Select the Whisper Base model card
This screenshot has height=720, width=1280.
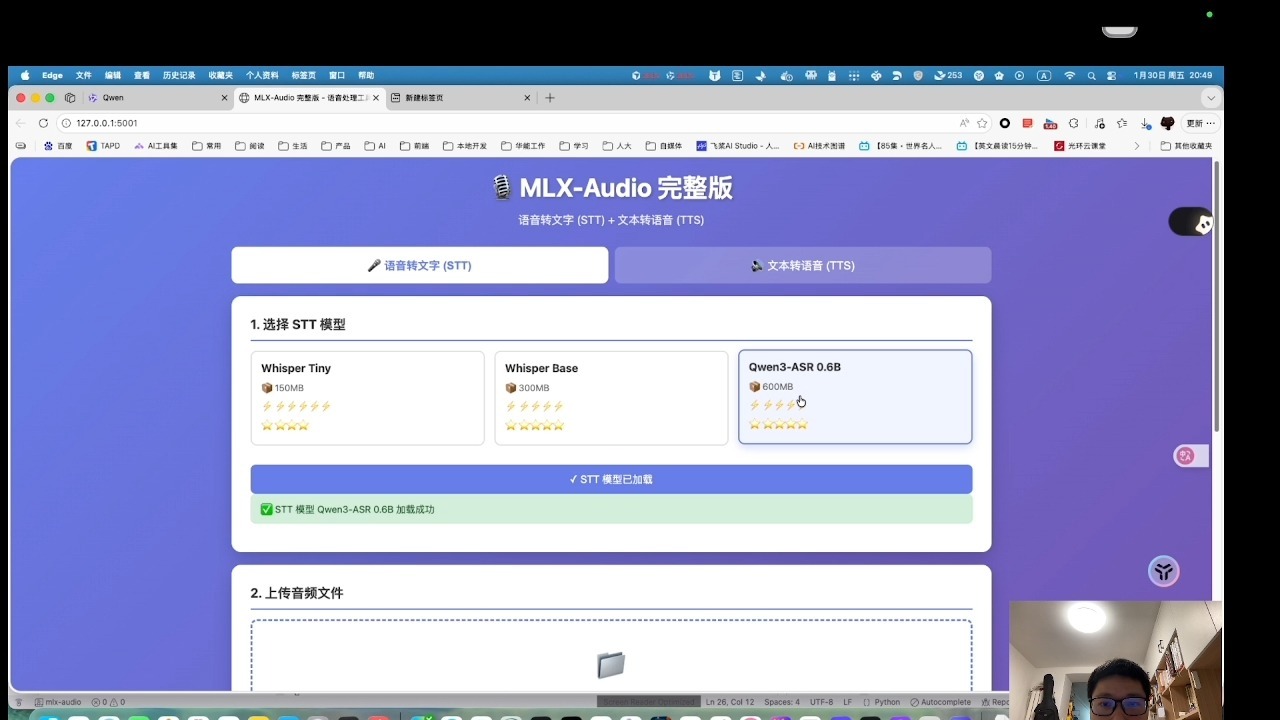pyautogui.click(x=611, y=398)
